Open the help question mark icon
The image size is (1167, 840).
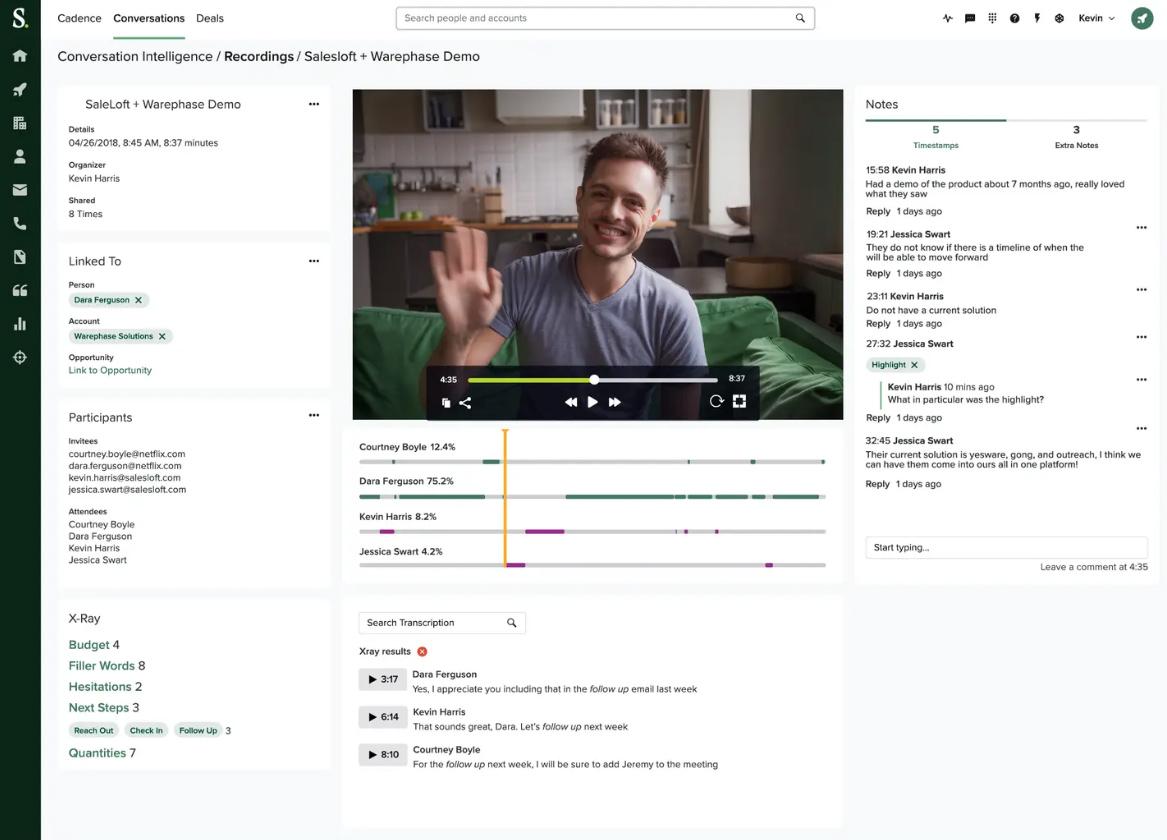pos(1014,18)
